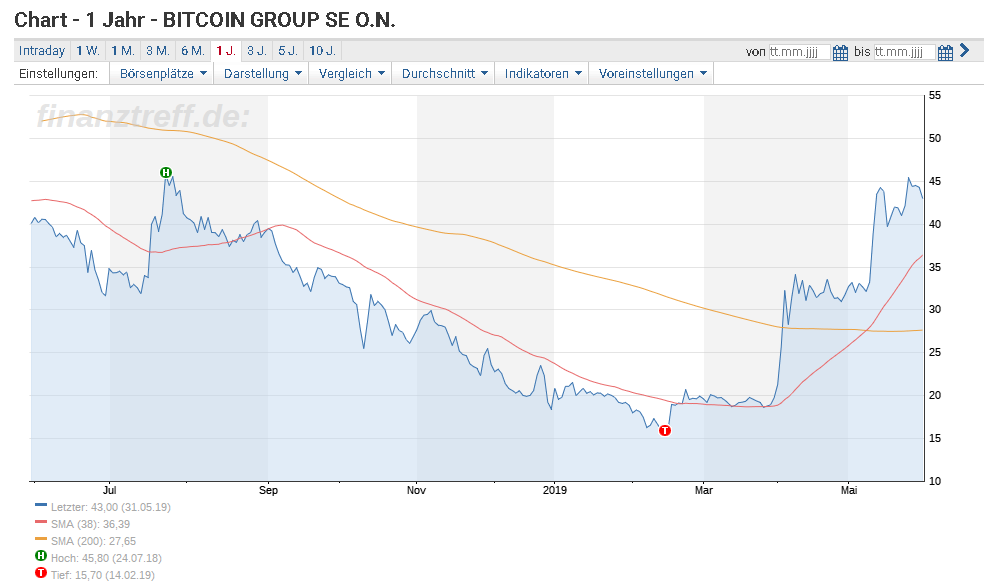Open the Indikatoren dropdown
Screen dimensions: 995x587
pyautogui.click(x=543, y=74)
